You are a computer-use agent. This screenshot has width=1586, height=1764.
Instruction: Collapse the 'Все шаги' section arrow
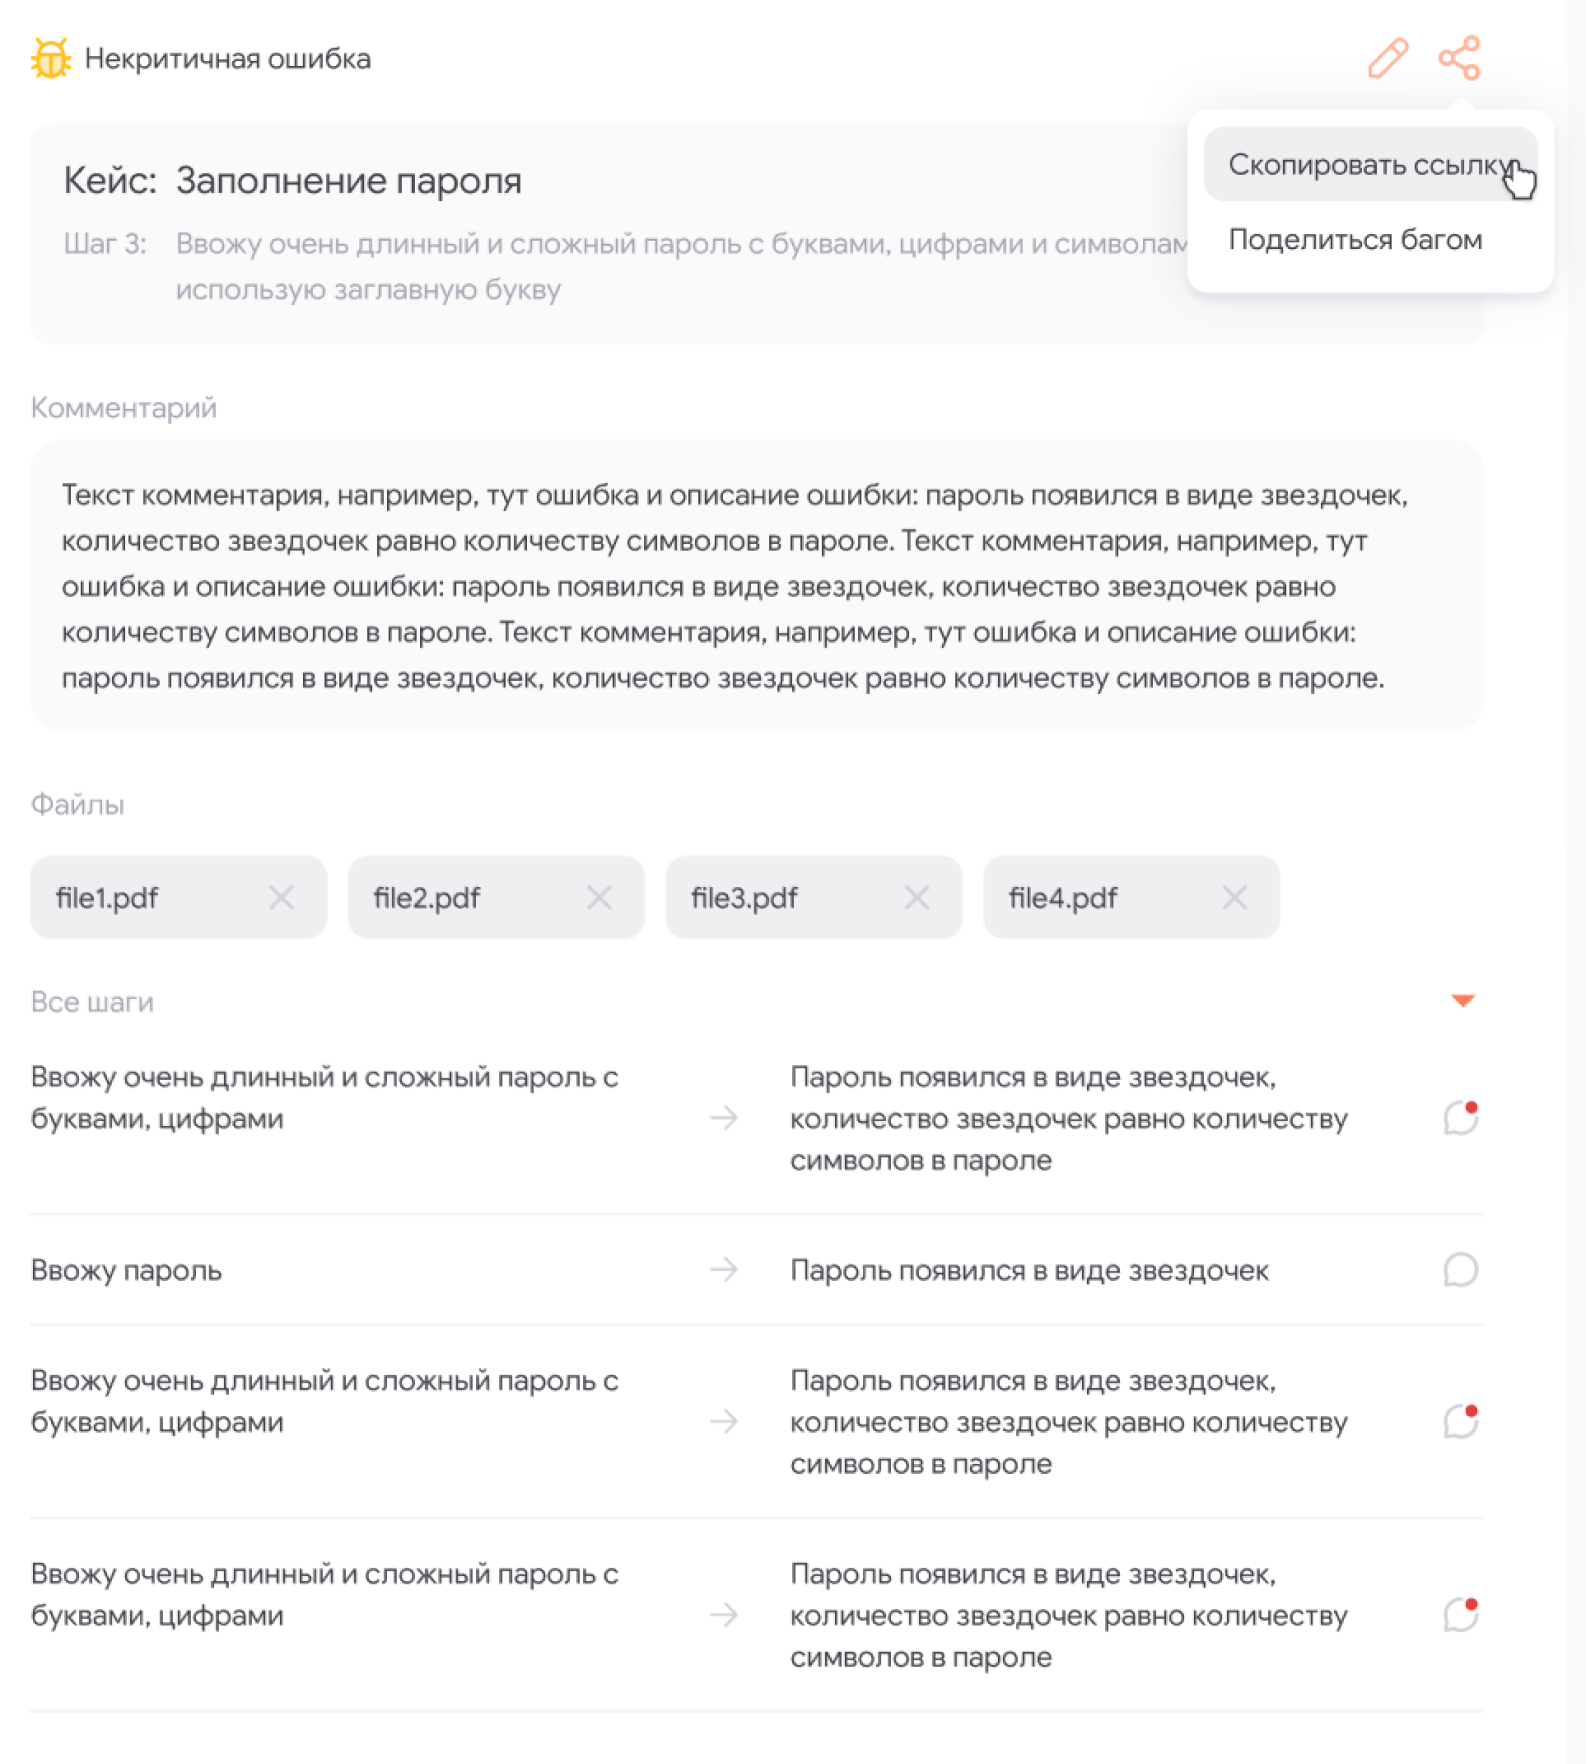tap(1462, 1001)
